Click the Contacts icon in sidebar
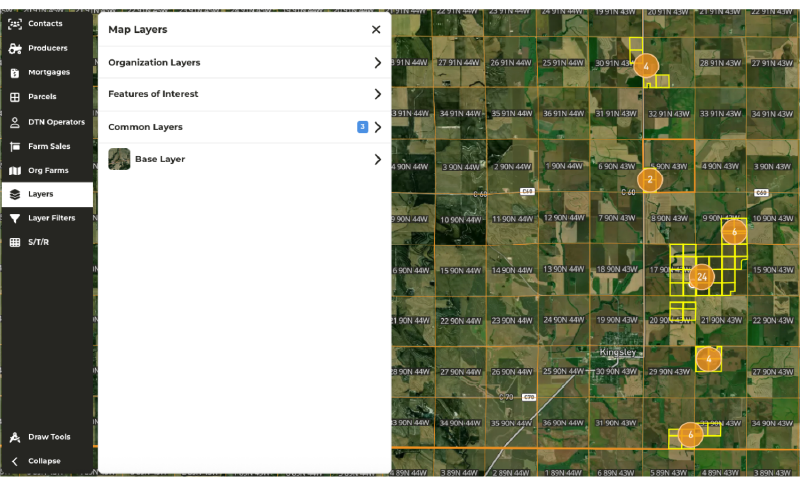Image resolution: width=801 pixels, height=494 pixels. click(15, 23)
